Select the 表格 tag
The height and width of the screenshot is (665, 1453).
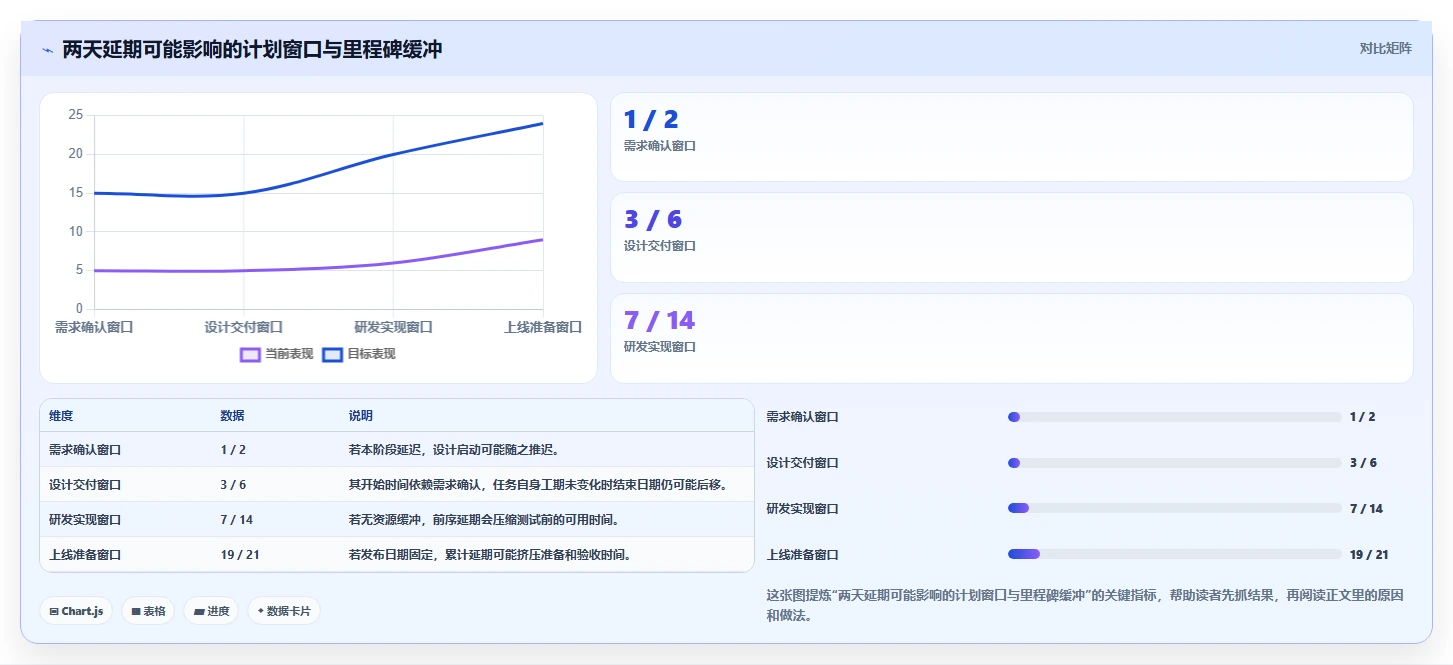point(148,611)
